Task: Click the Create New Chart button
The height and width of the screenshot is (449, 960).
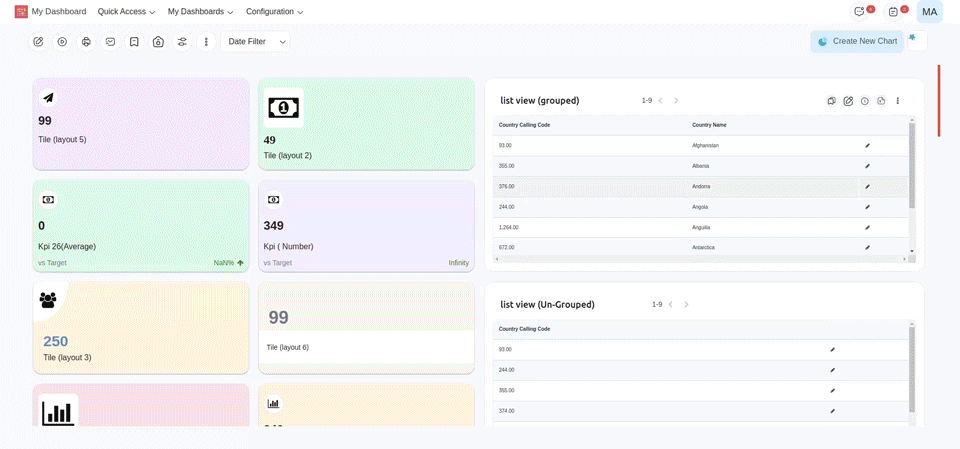Action: [856, 41]
